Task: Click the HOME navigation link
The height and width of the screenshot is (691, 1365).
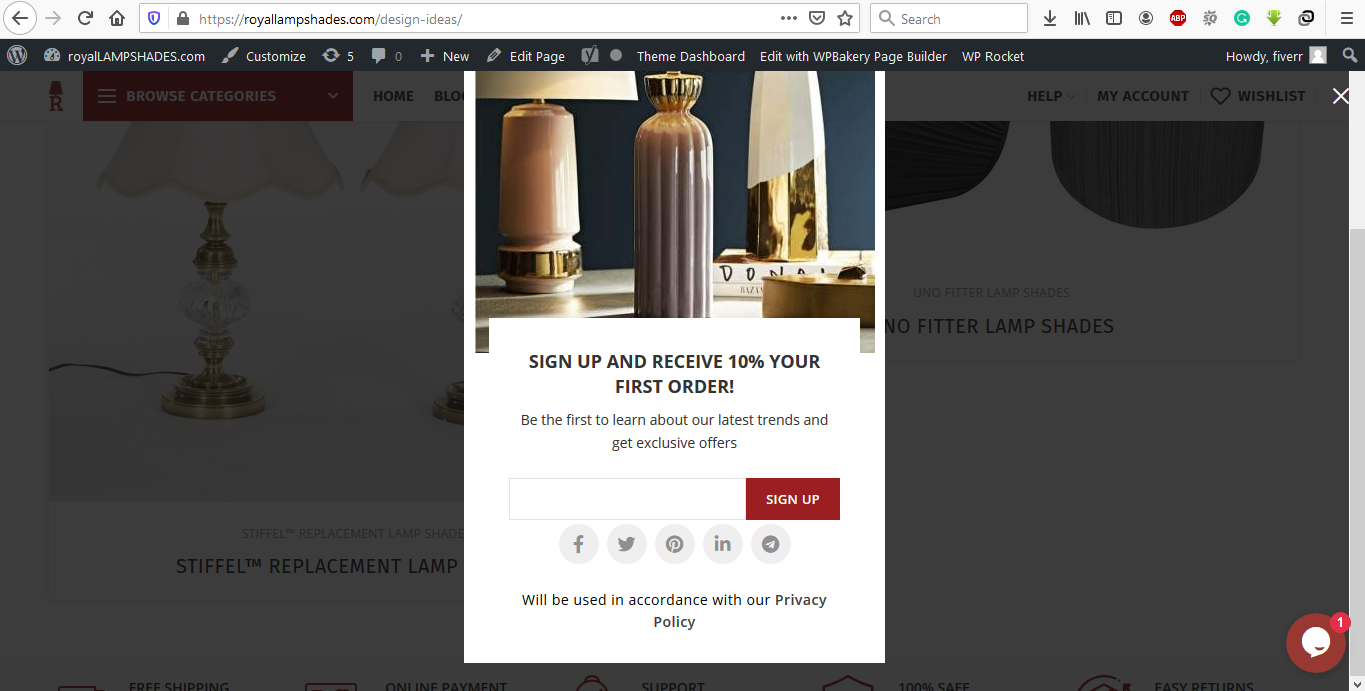Action: [393, 96]
